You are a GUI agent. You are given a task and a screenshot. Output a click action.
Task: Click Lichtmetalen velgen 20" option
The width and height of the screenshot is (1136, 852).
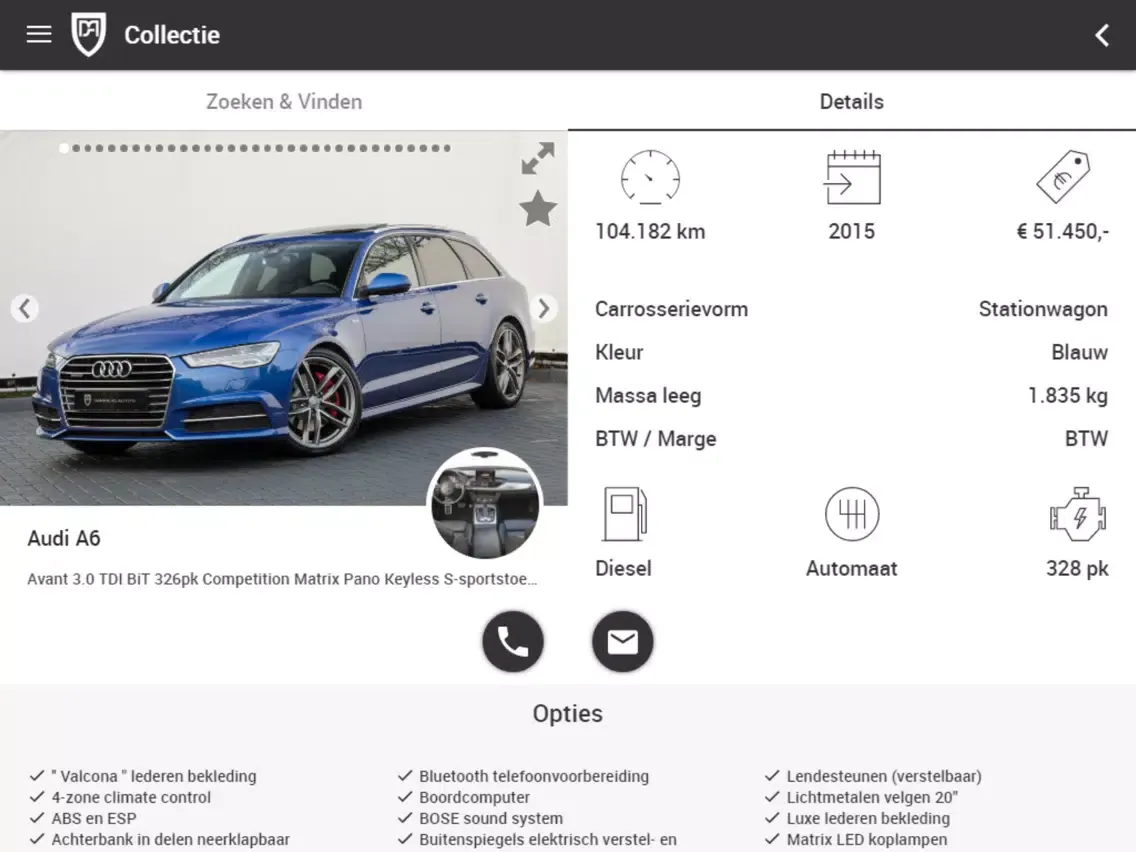click(872, 797)
